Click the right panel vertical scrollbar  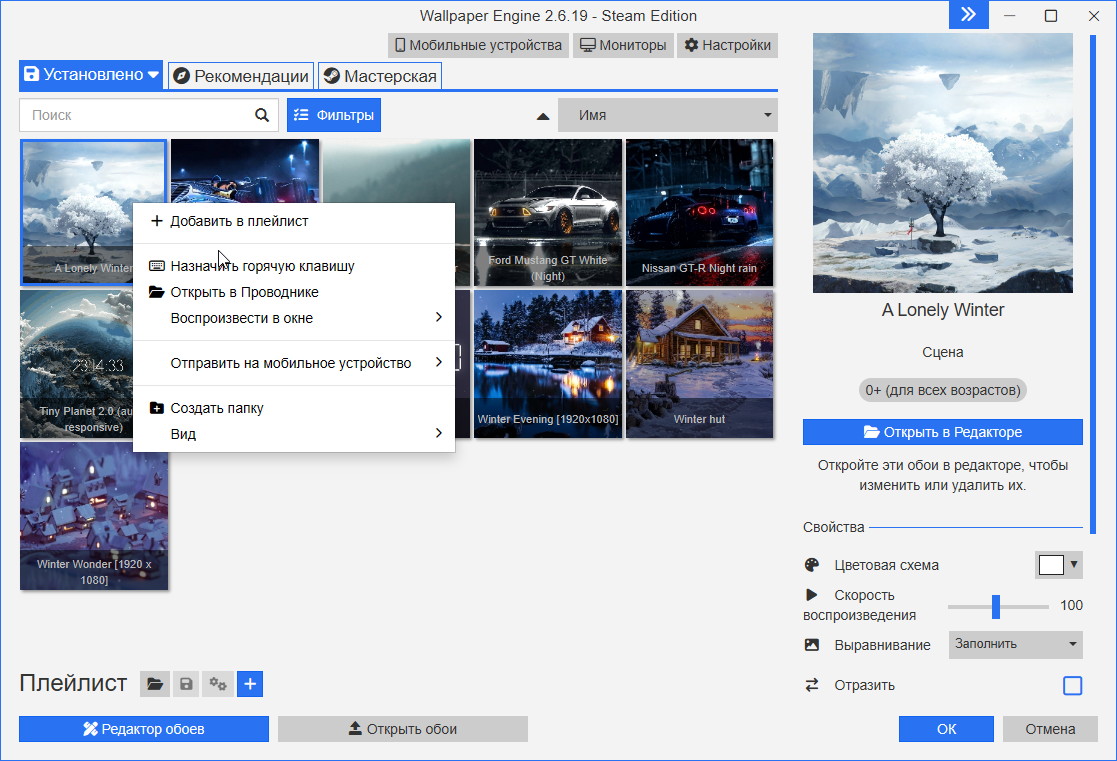1093,284
